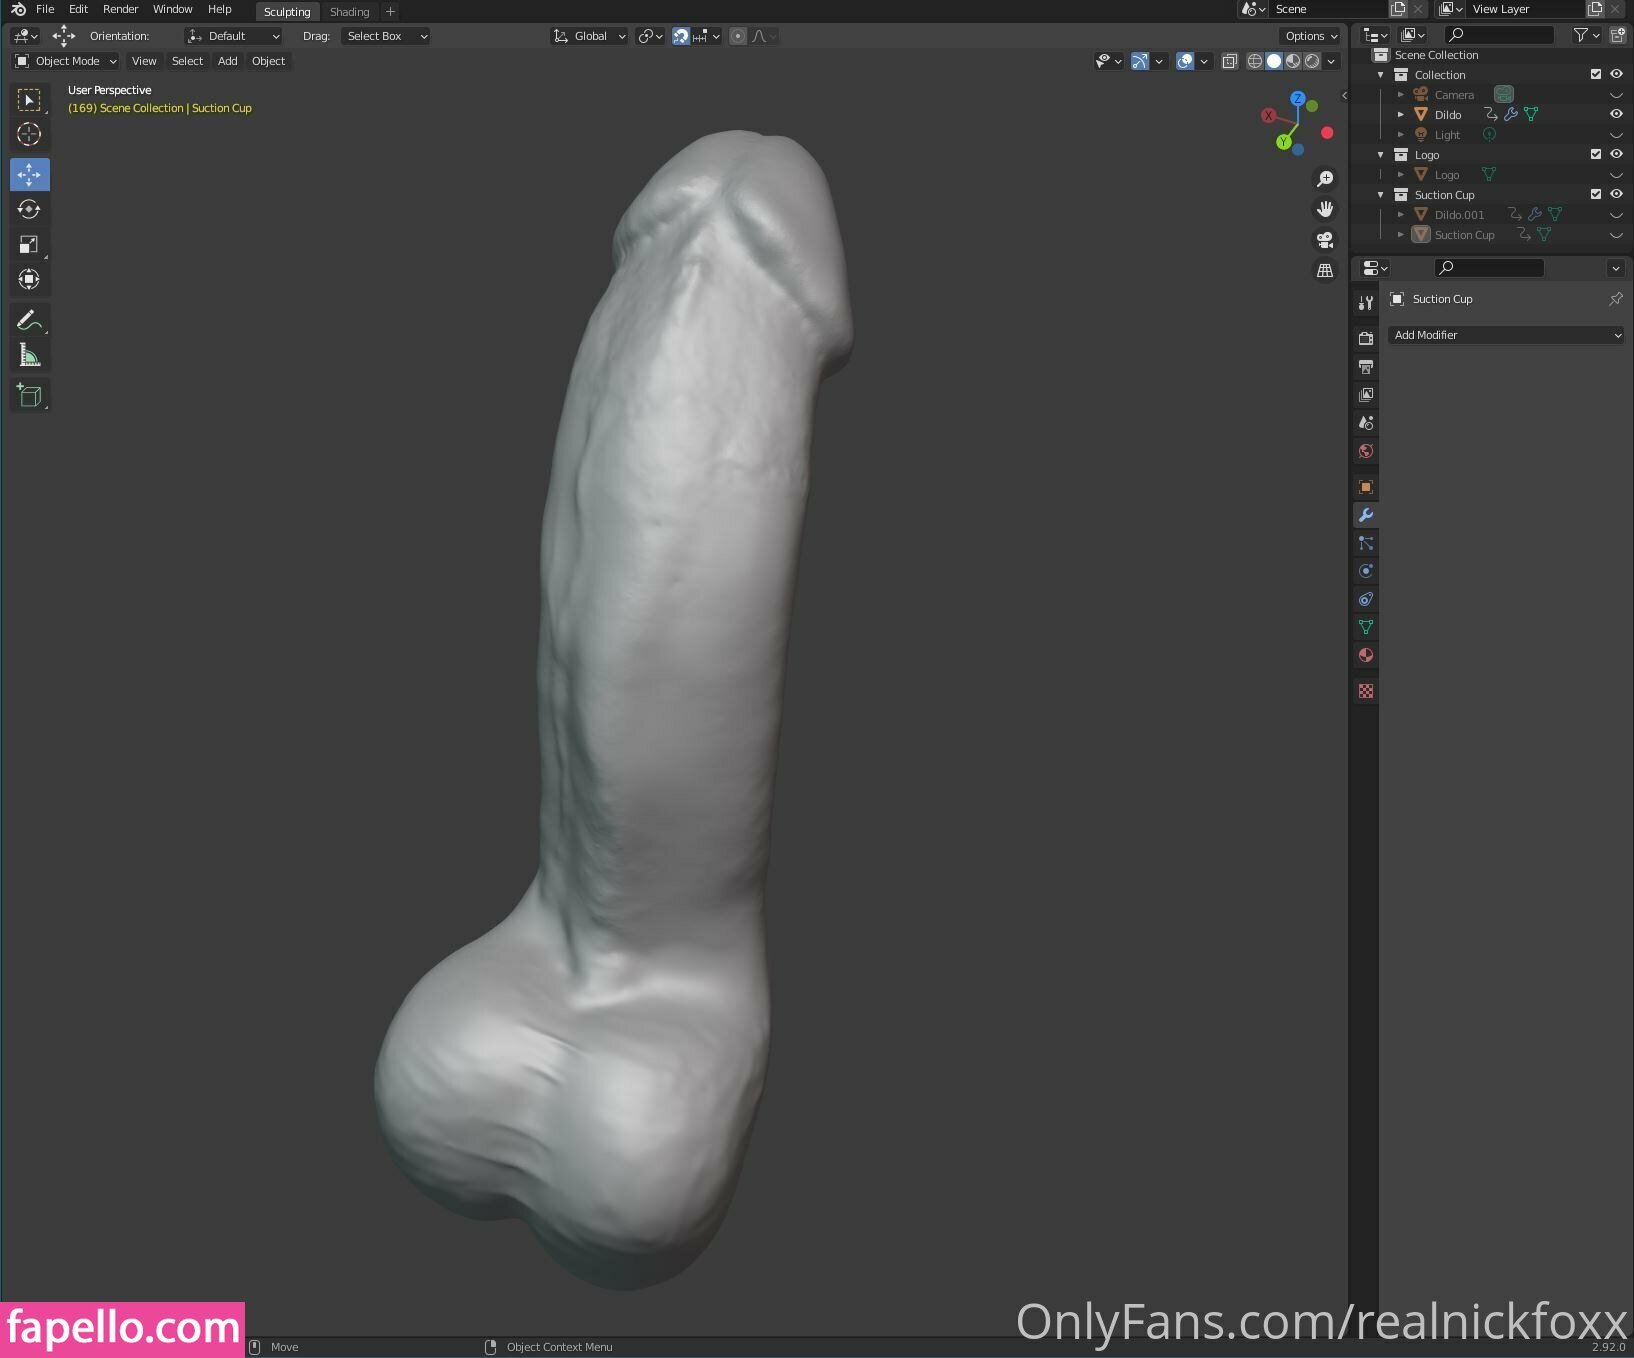The width and height of the screenshot is (1634, 1358).
Task: Collapse the Suction Cup collection
Action: (x=1381, y=195)
